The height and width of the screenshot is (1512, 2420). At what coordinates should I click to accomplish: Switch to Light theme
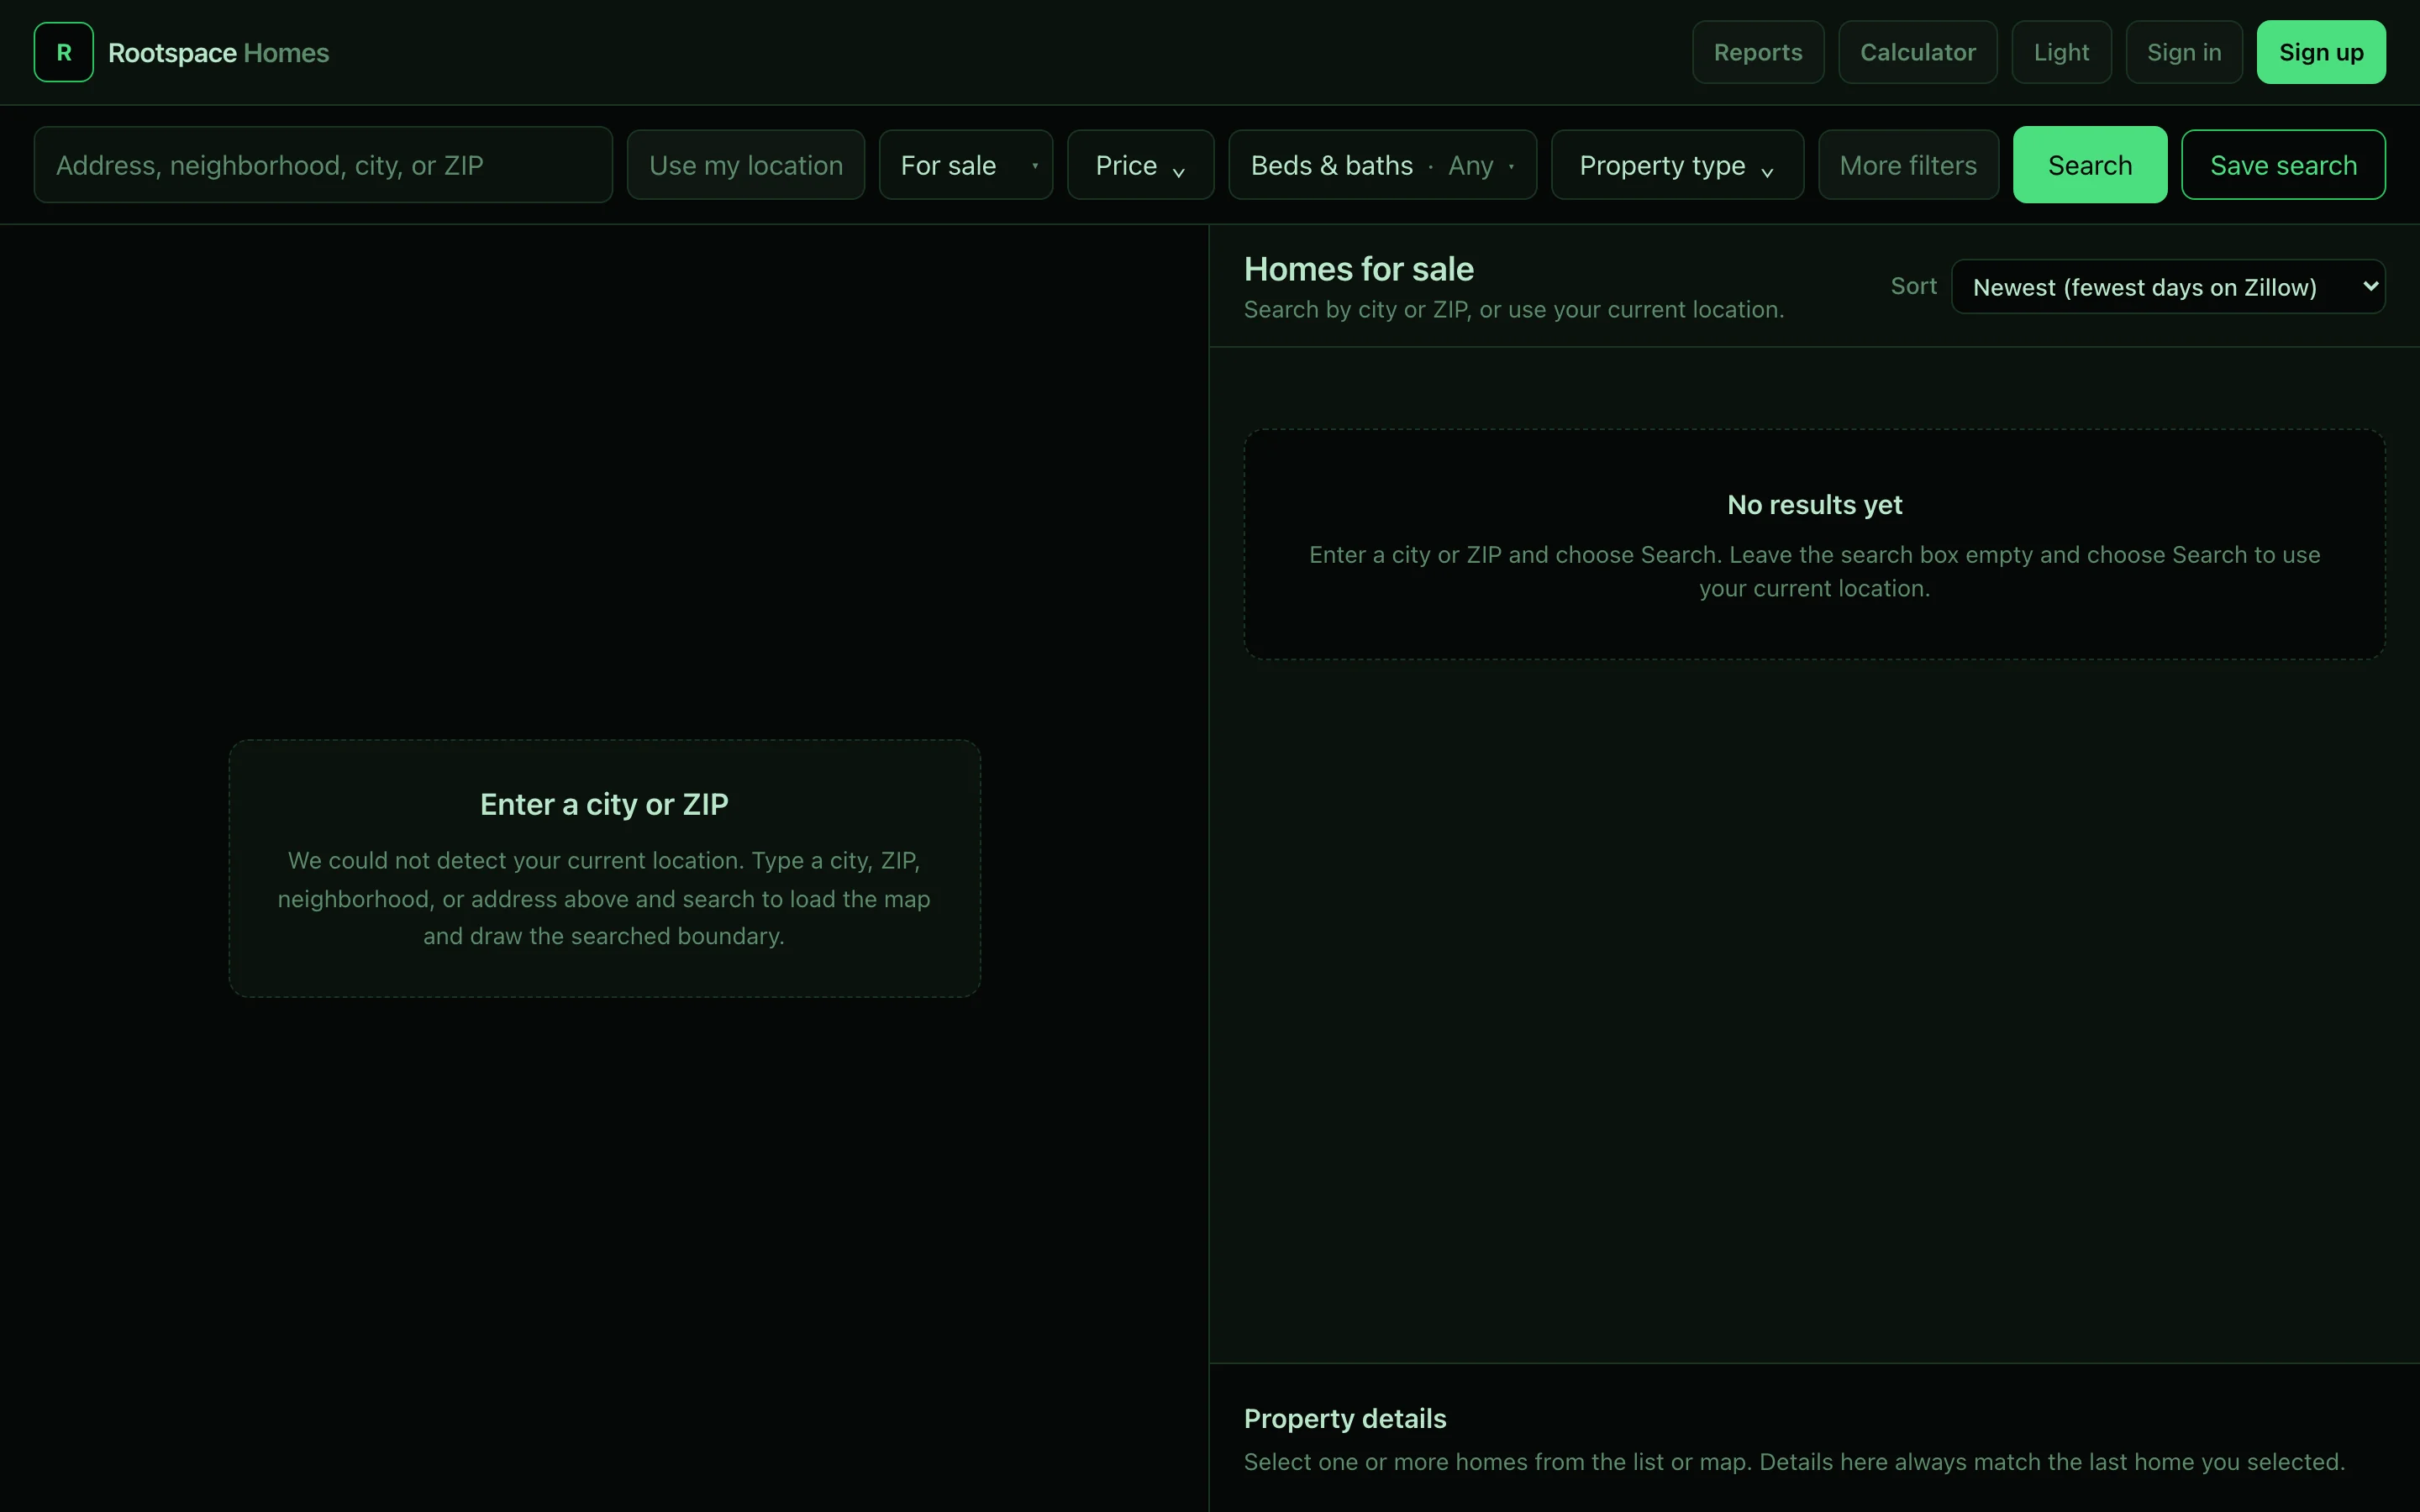[x=2061, y=52]
